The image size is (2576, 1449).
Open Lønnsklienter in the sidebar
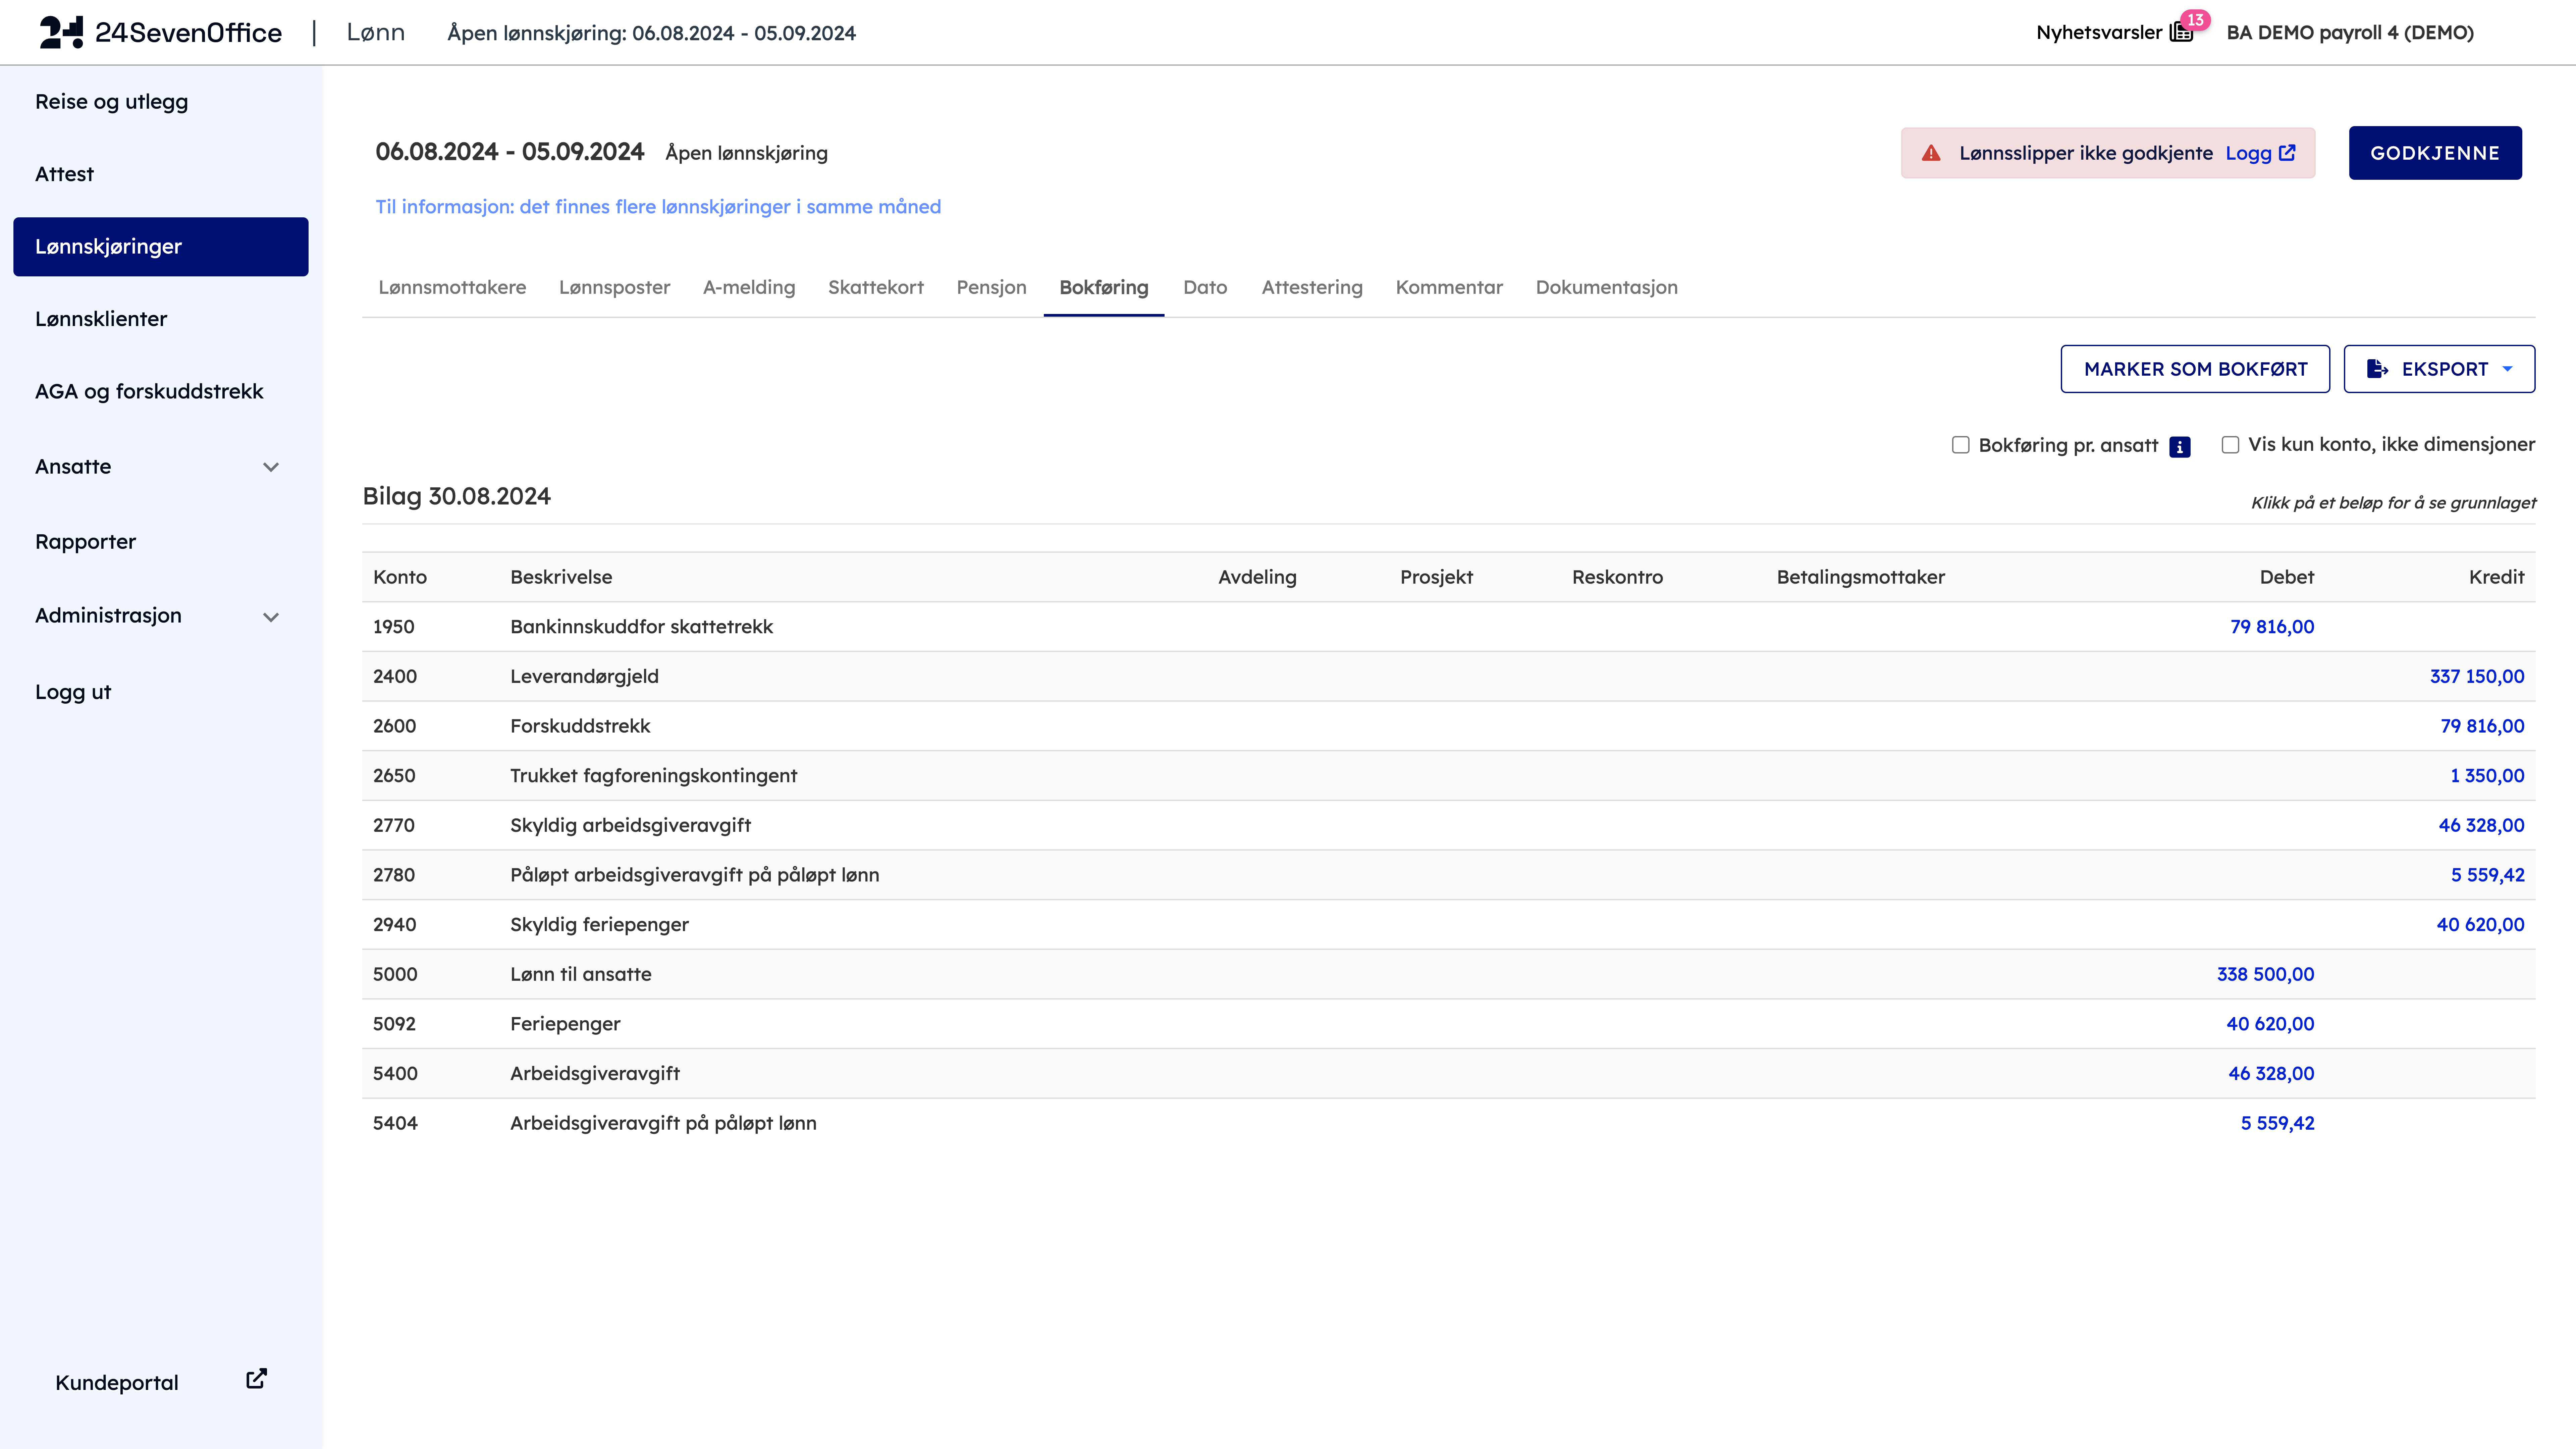(x=101, y=319)
